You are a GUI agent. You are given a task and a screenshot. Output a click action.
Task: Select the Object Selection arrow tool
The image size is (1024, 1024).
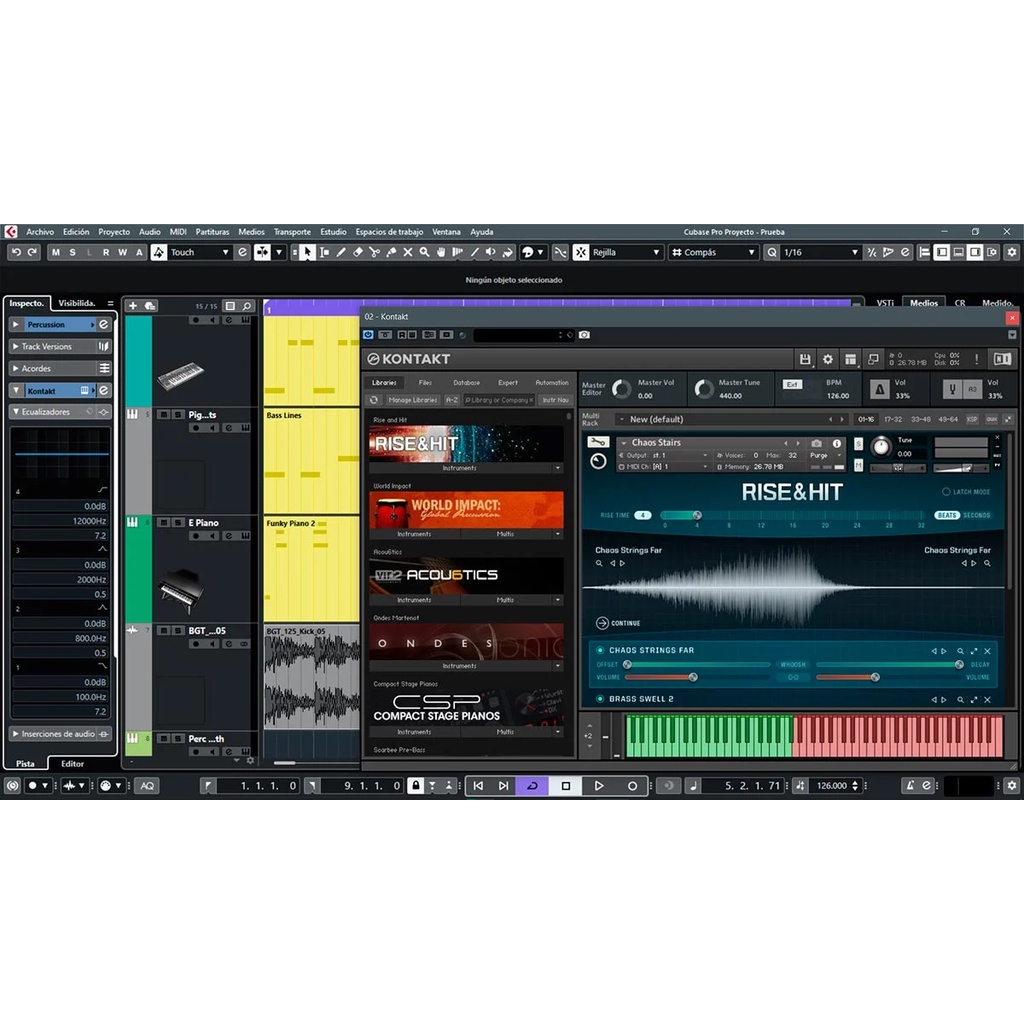[307, 252]
